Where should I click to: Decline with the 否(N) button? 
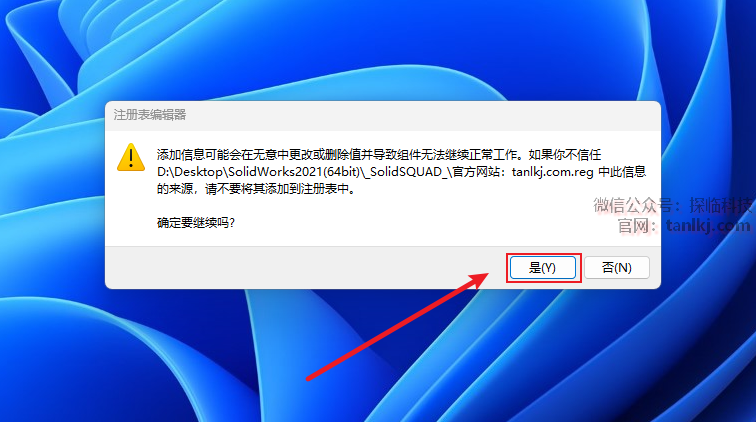[617, 268]
